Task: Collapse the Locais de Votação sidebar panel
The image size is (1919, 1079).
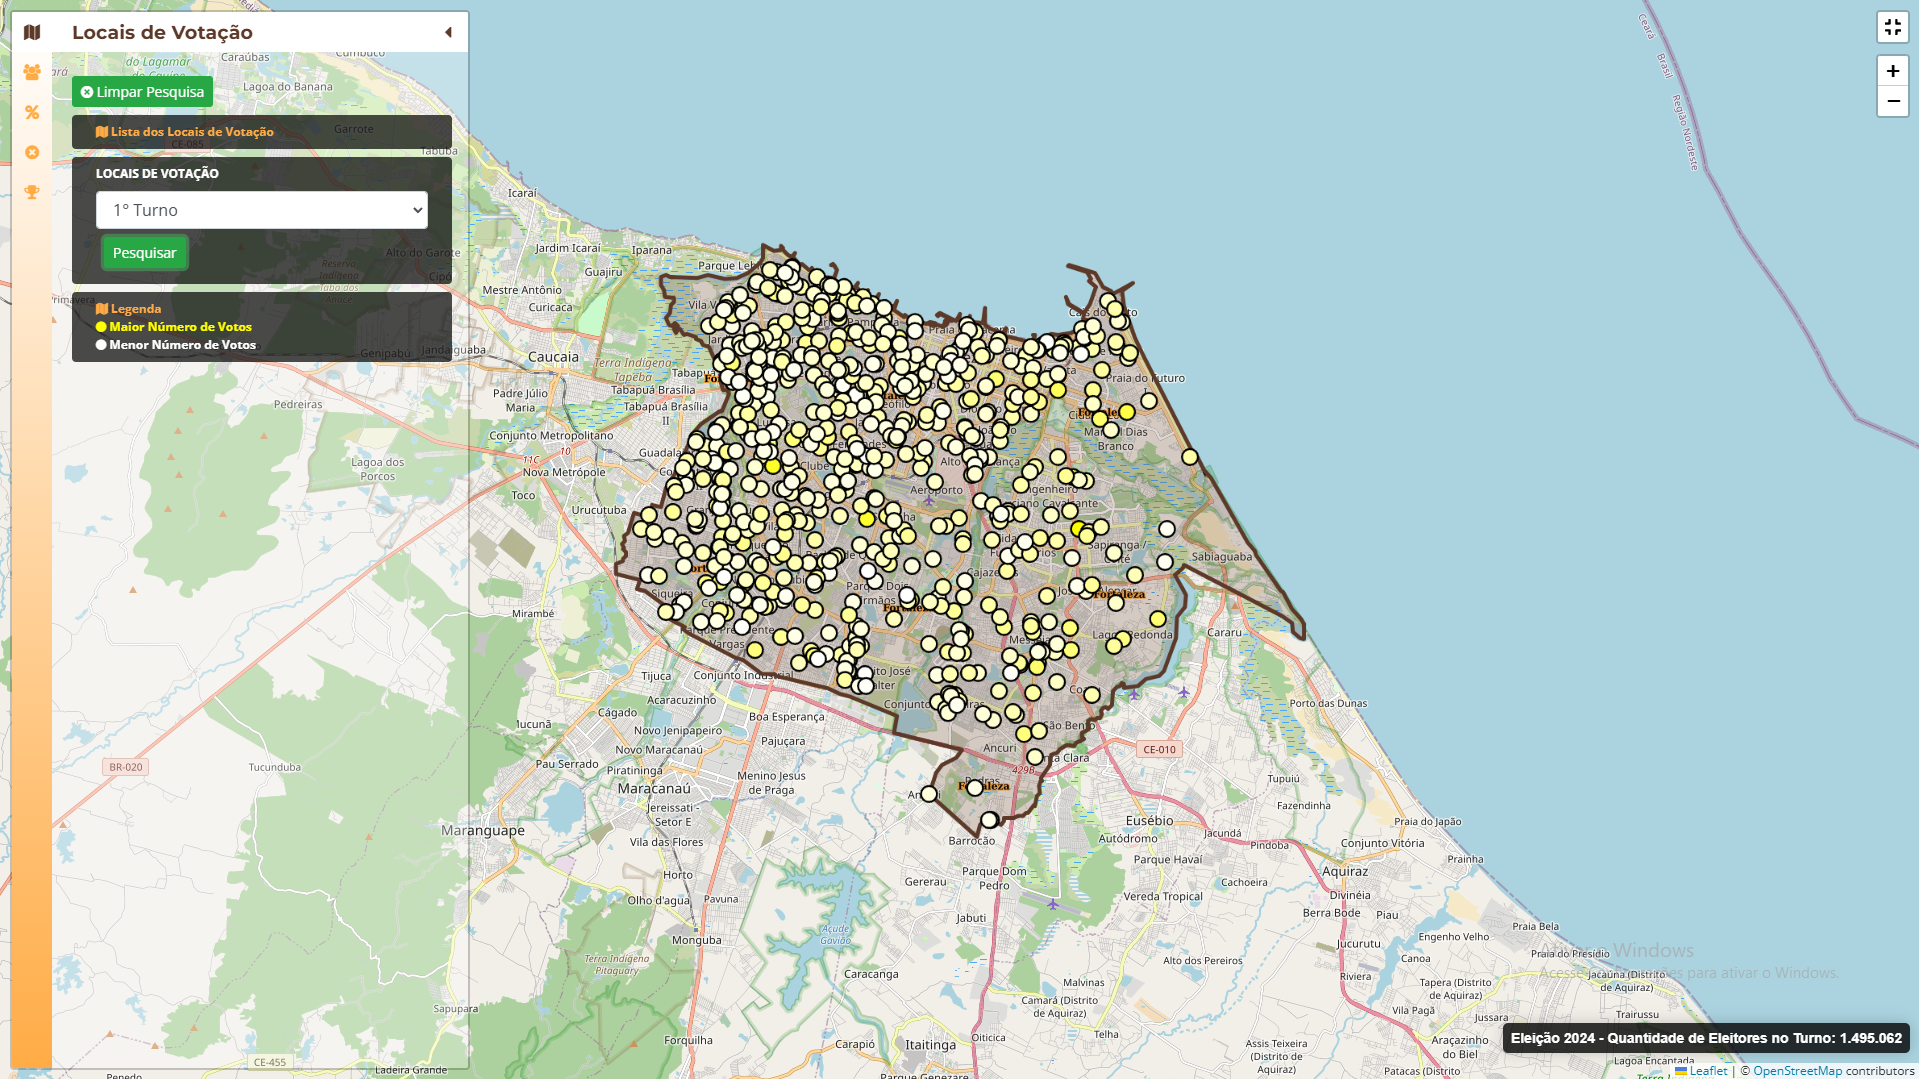Action: (x=448, y=32)
